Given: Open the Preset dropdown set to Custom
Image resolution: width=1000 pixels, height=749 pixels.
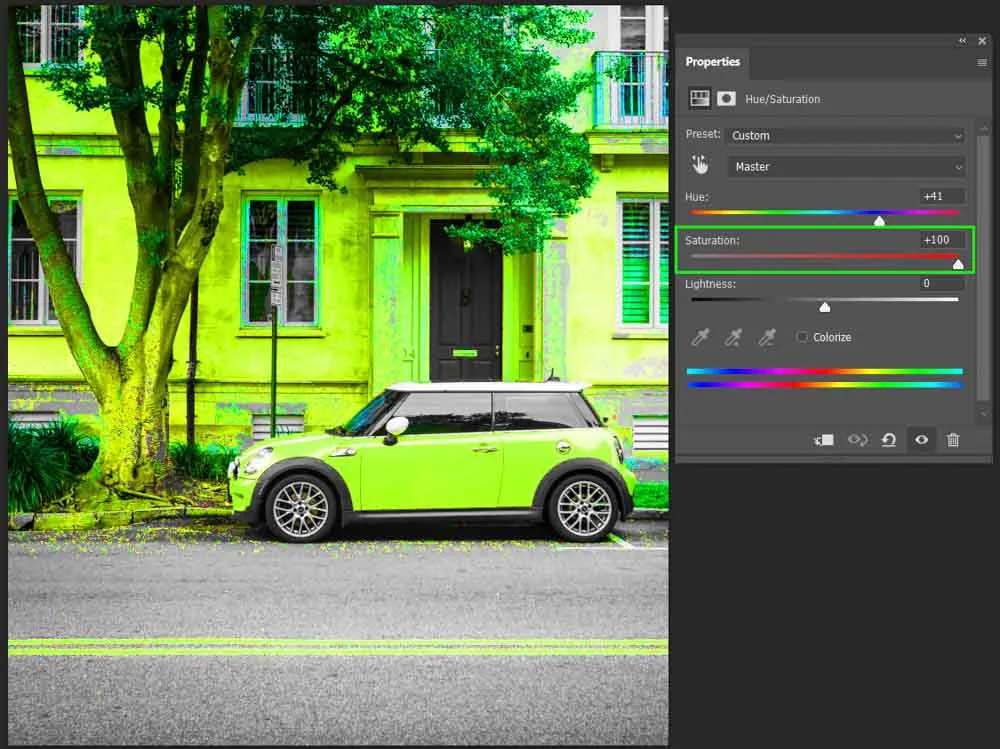Looking at the screenshot, I should [x=846, y=136].
